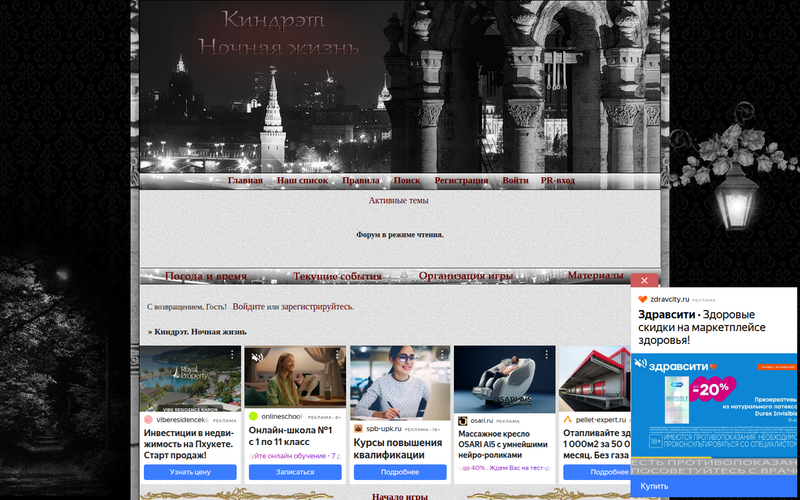Image resolution: width=800 pixels, height=500 pixels.
Task: Open three-dot menu on OSARI massage chair ad
Action: click(545, 355)
